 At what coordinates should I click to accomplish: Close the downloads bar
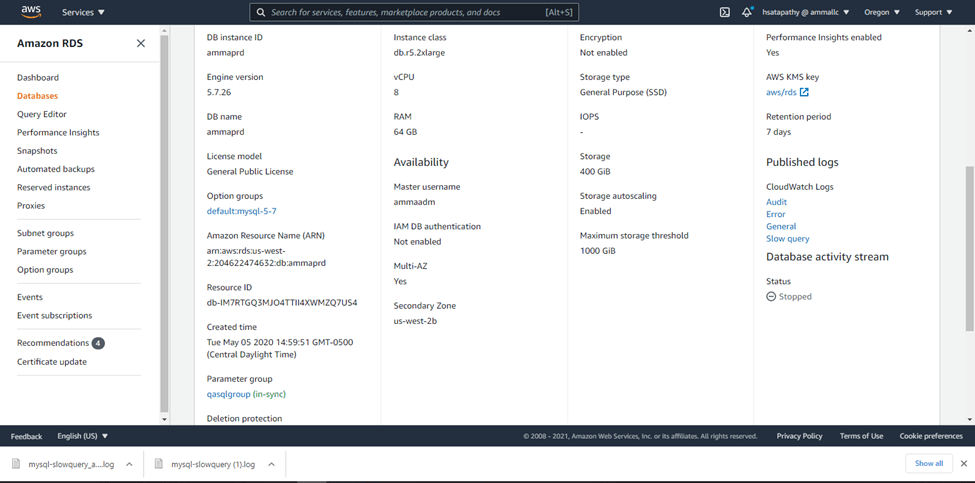pyautogui.click(x=963, y=463)
